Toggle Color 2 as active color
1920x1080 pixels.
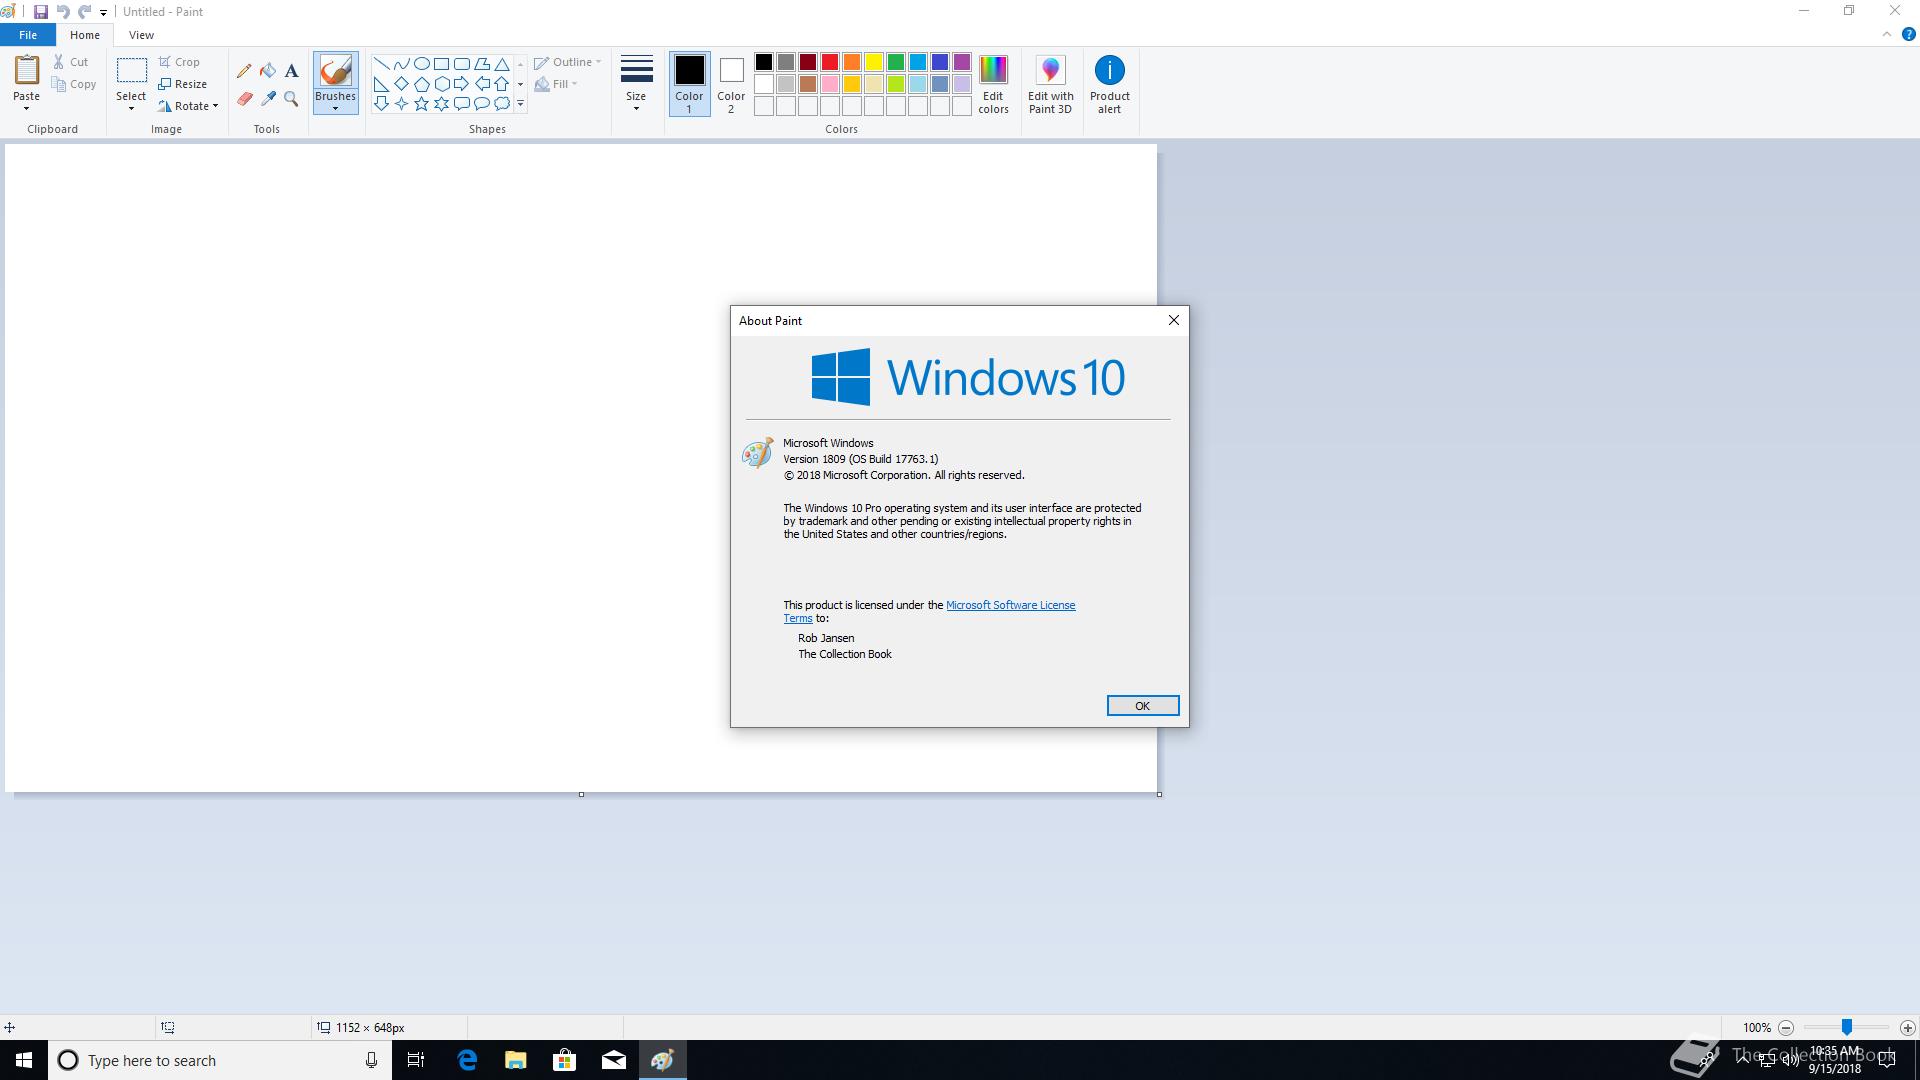731,84
